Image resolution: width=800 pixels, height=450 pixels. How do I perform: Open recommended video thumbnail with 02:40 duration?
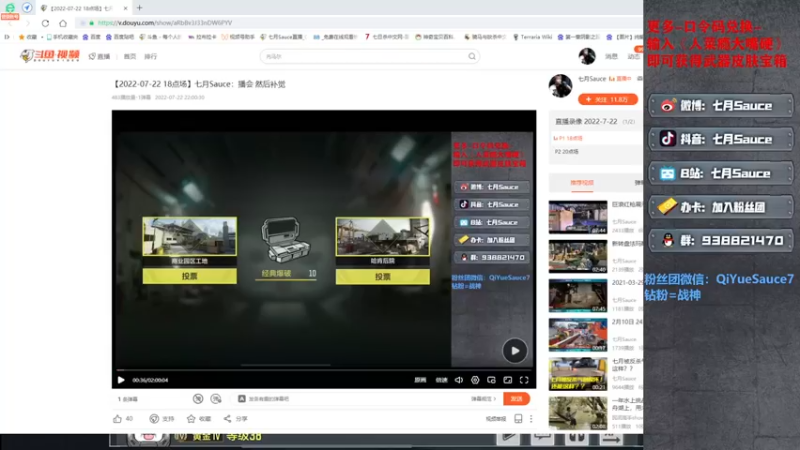(x=578, y=257)
